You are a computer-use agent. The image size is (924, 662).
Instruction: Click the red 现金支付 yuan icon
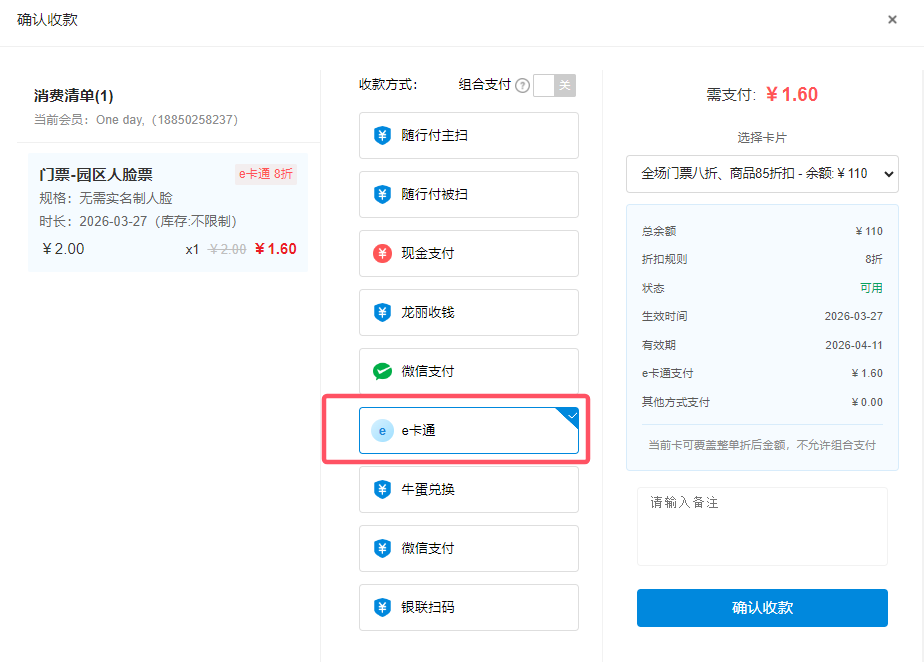(x=382, y=254)
